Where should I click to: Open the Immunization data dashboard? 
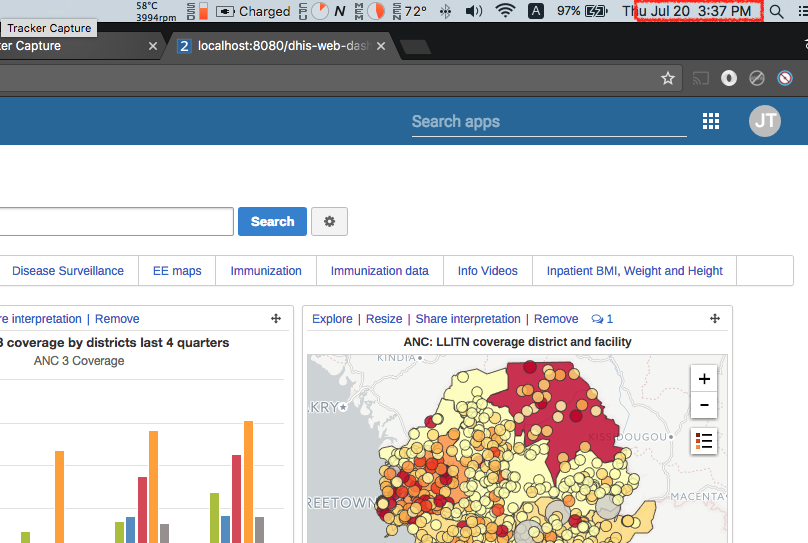click(379, 271)
